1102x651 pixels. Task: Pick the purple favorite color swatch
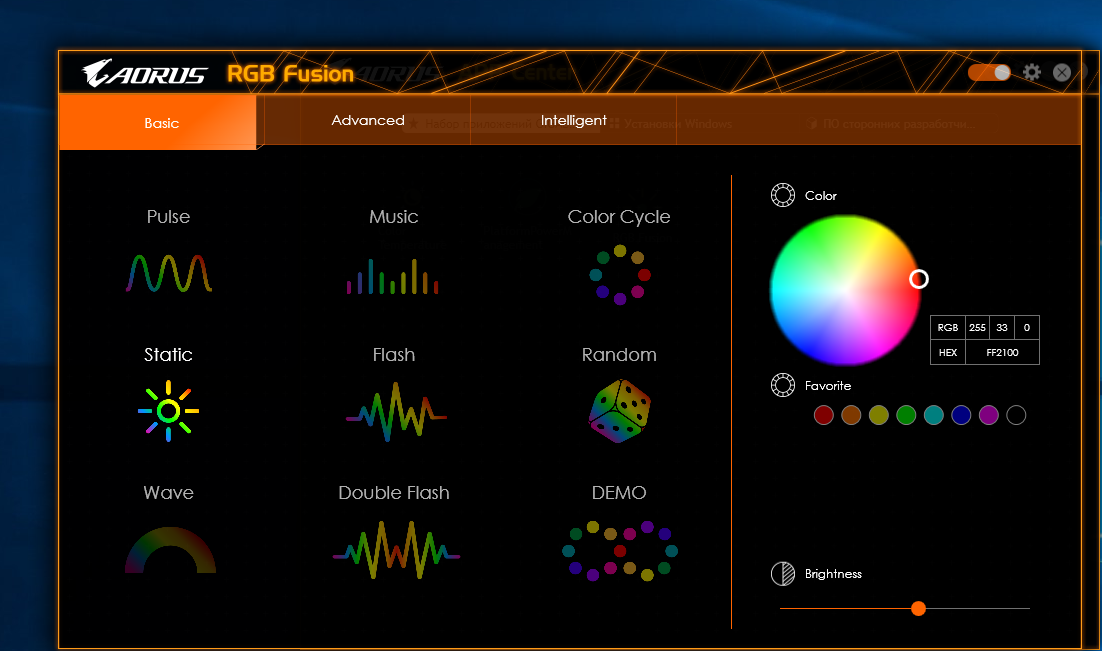(988, 415)
